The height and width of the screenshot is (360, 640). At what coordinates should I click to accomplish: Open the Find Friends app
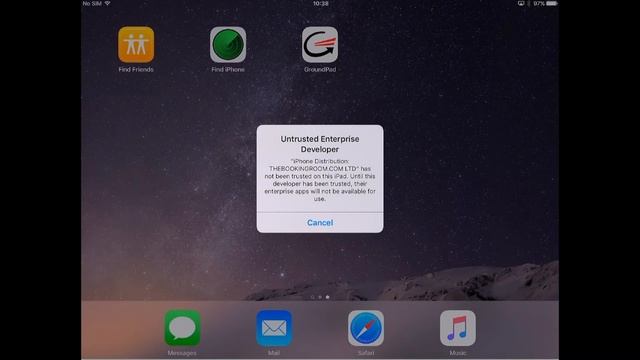pos(136,44)
